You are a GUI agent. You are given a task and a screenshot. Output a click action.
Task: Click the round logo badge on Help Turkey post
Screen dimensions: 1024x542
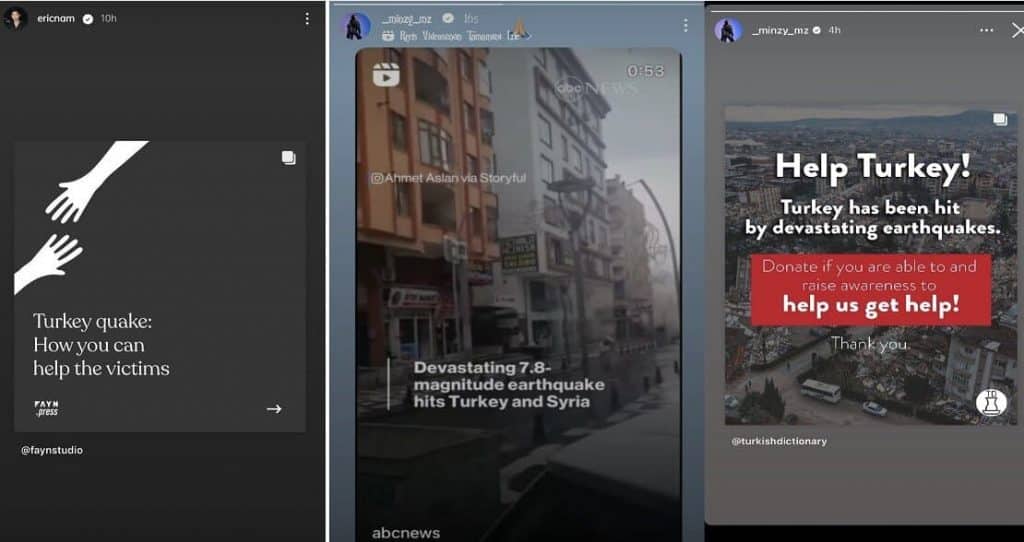[990, 403]
